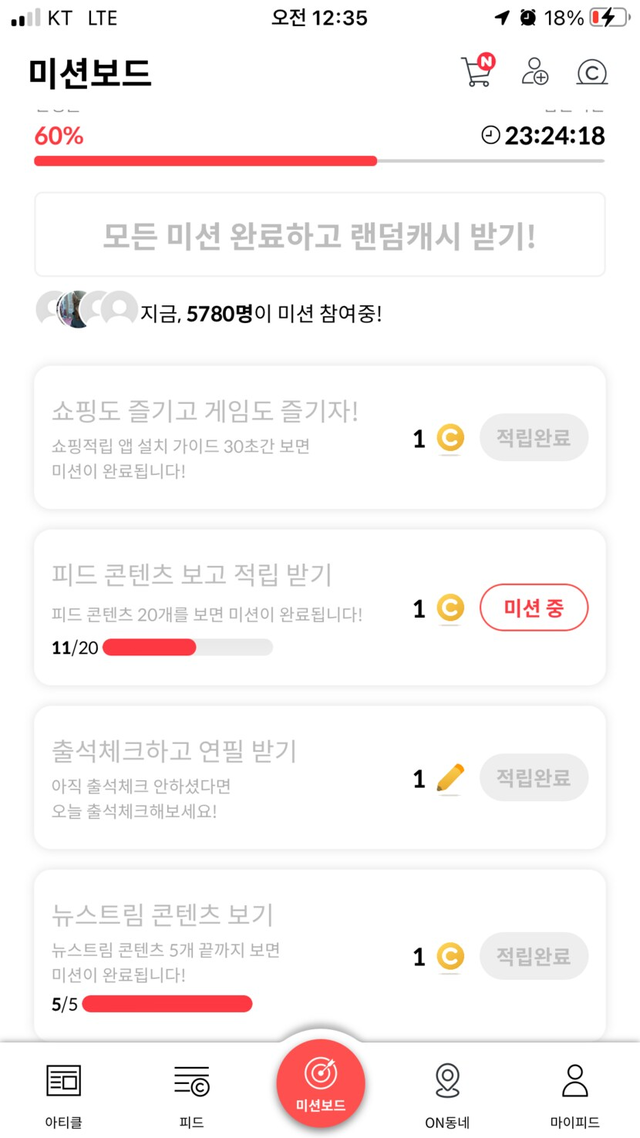Tap 적립완료 on the shopping game mission
Screen dimensions: 640x1138
(534, 438)
